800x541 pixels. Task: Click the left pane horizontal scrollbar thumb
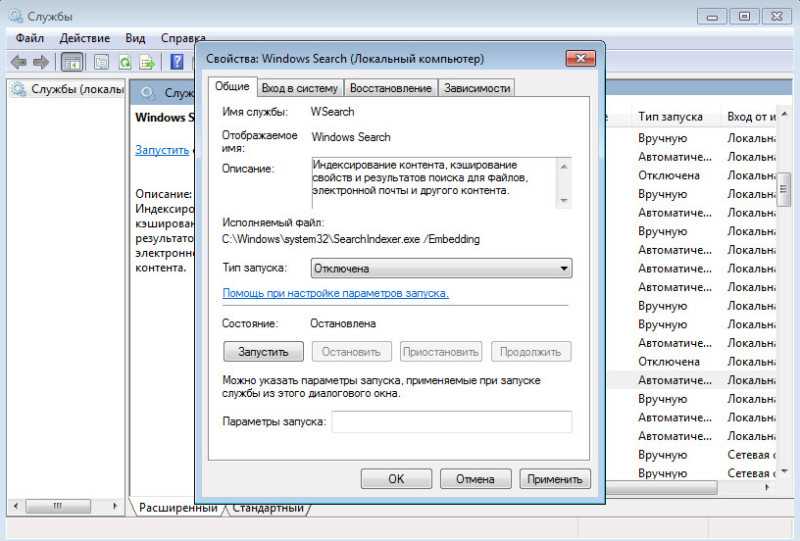(58, 506)
